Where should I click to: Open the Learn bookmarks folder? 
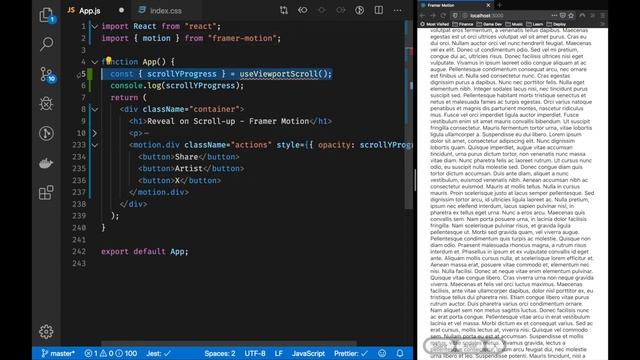click(535, 24)
